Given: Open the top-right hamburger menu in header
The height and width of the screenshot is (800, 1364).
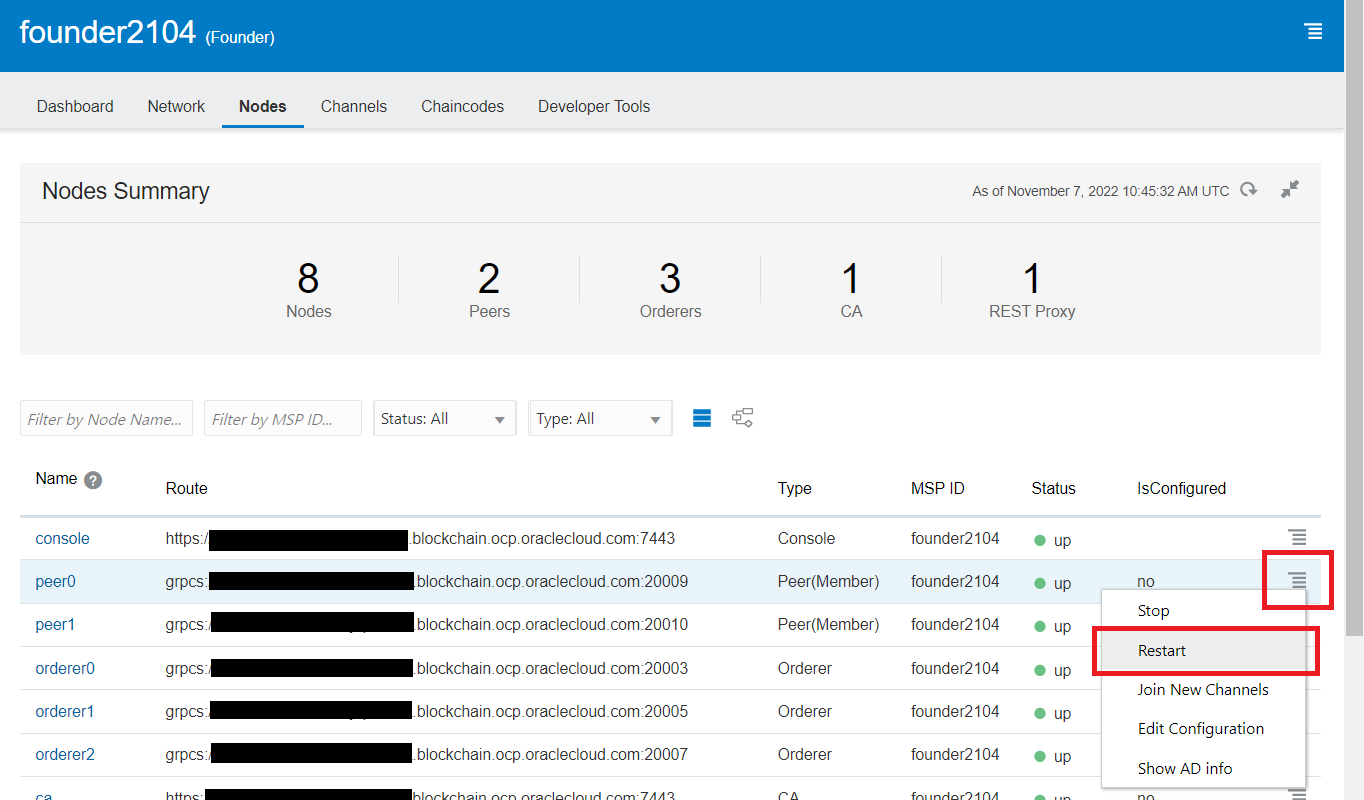Looking at the screenshot, I should click(x=1314, y=32).
